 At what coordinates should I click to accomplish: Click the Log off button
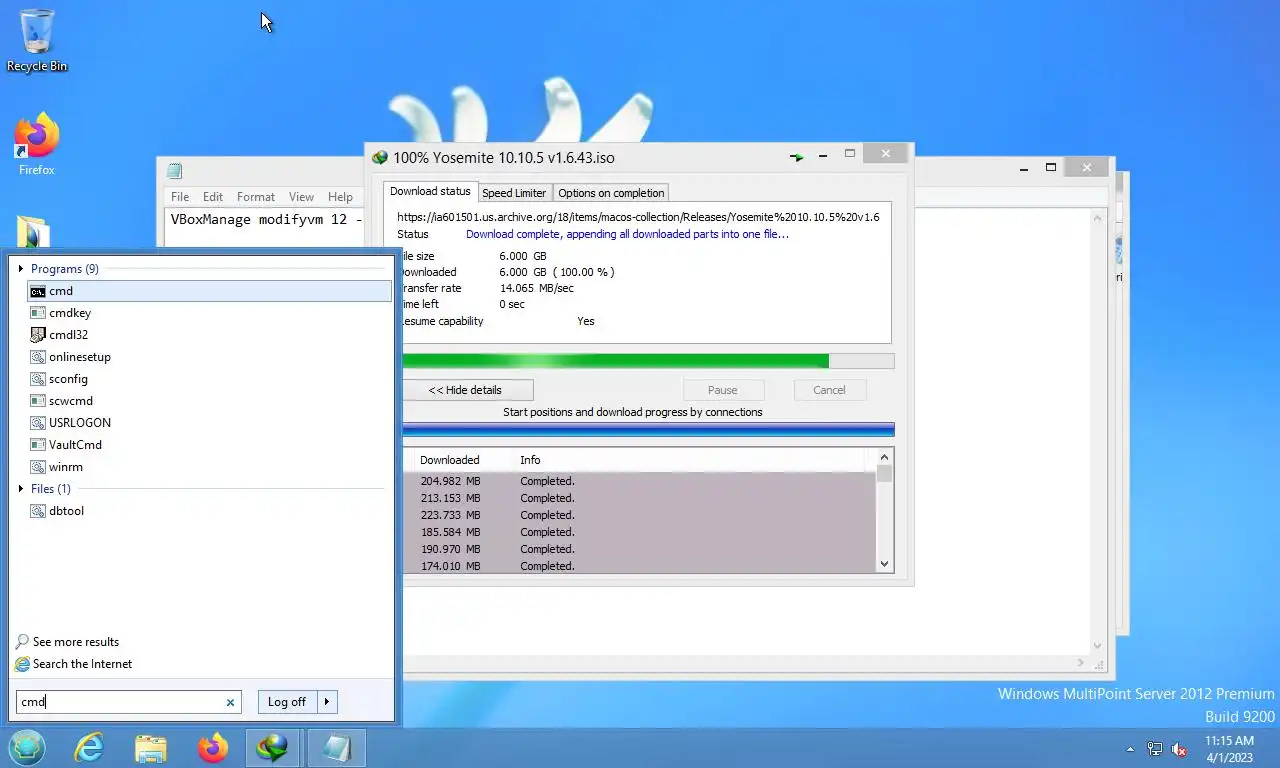pos(287,702)
